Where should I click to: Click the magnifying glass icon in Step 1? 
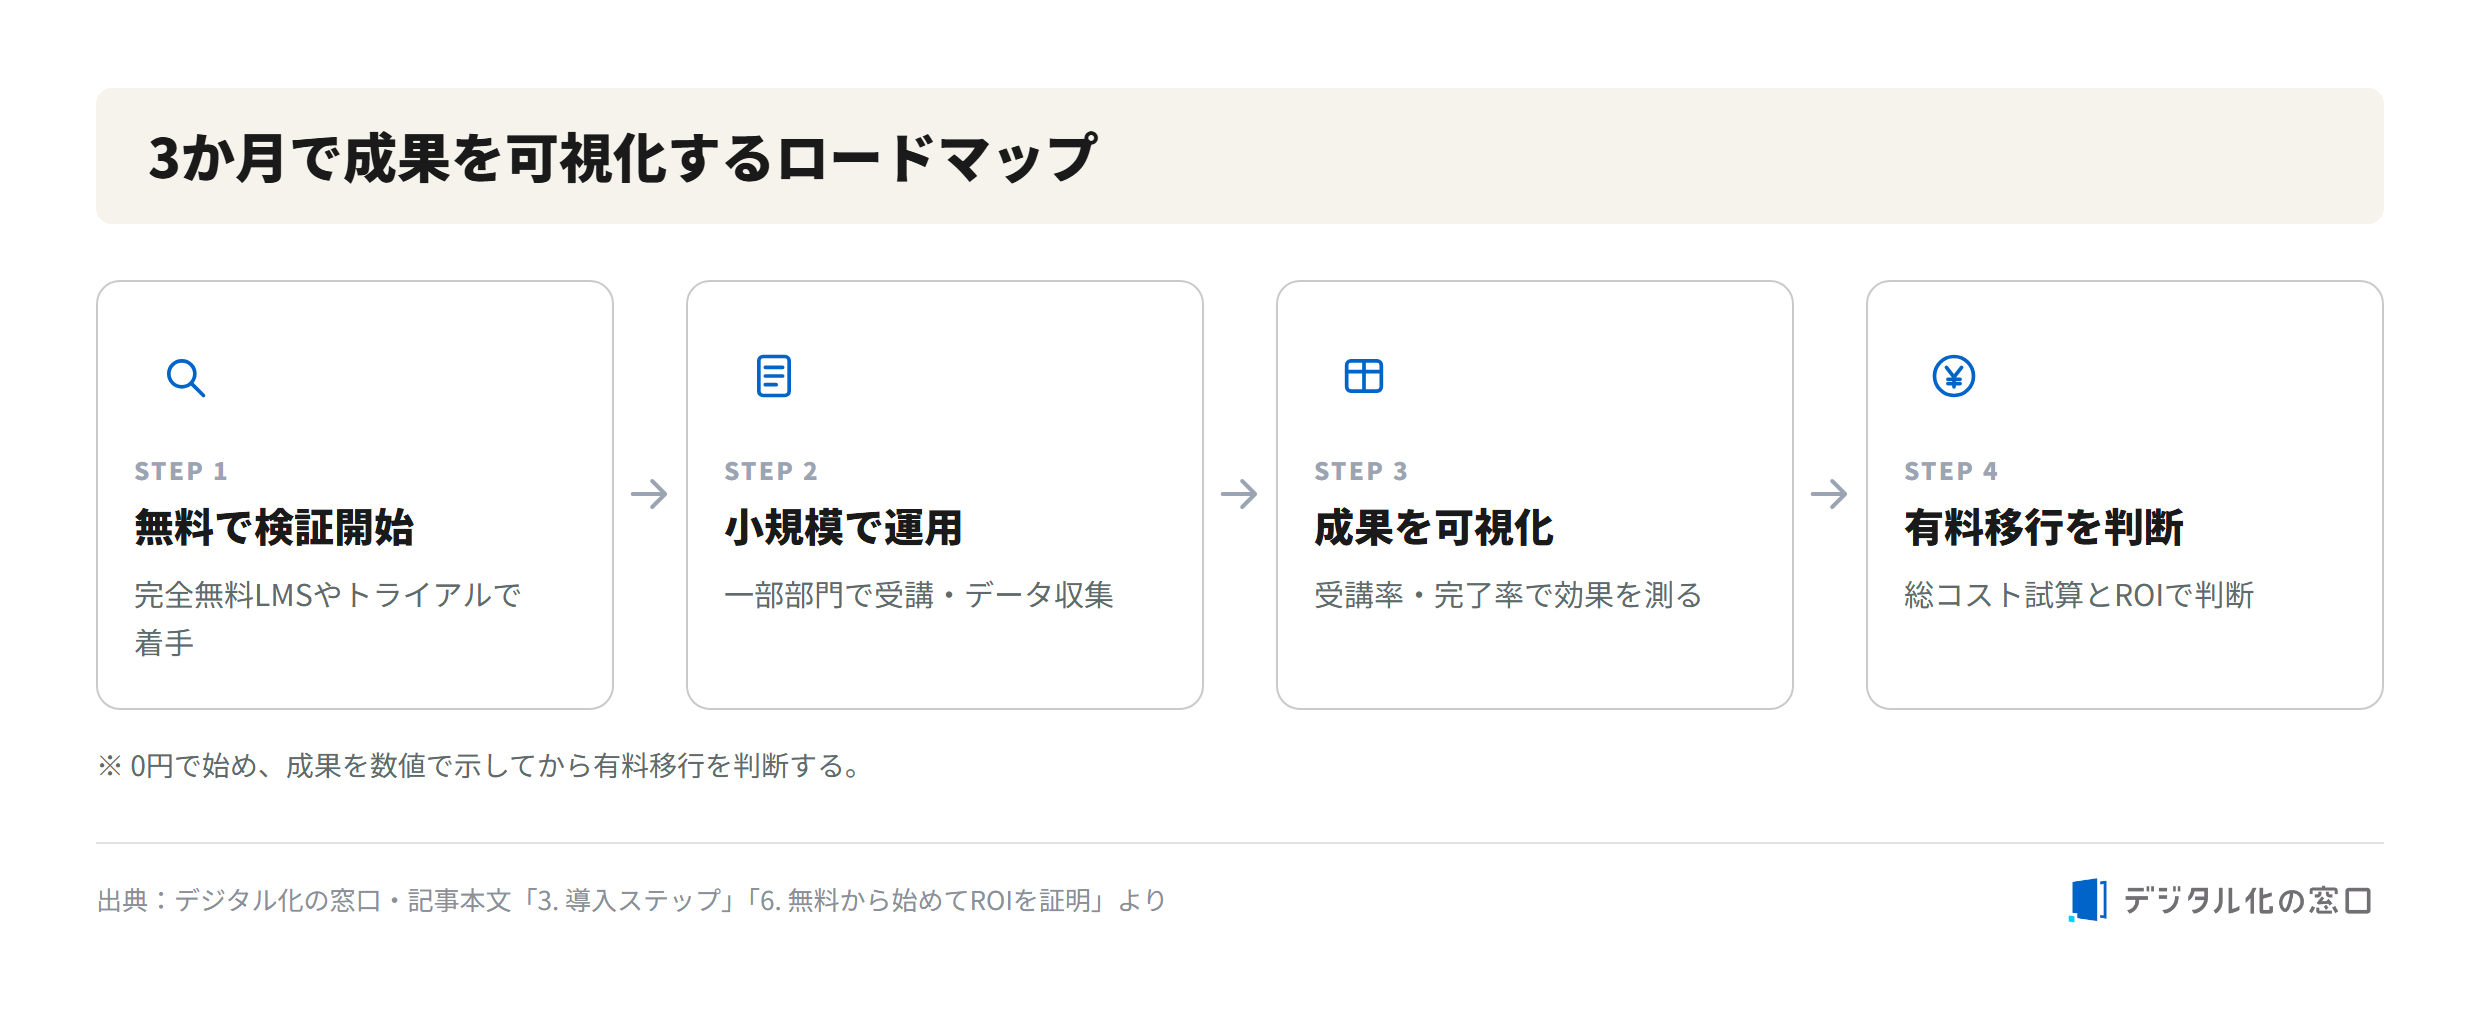[186, 378]
